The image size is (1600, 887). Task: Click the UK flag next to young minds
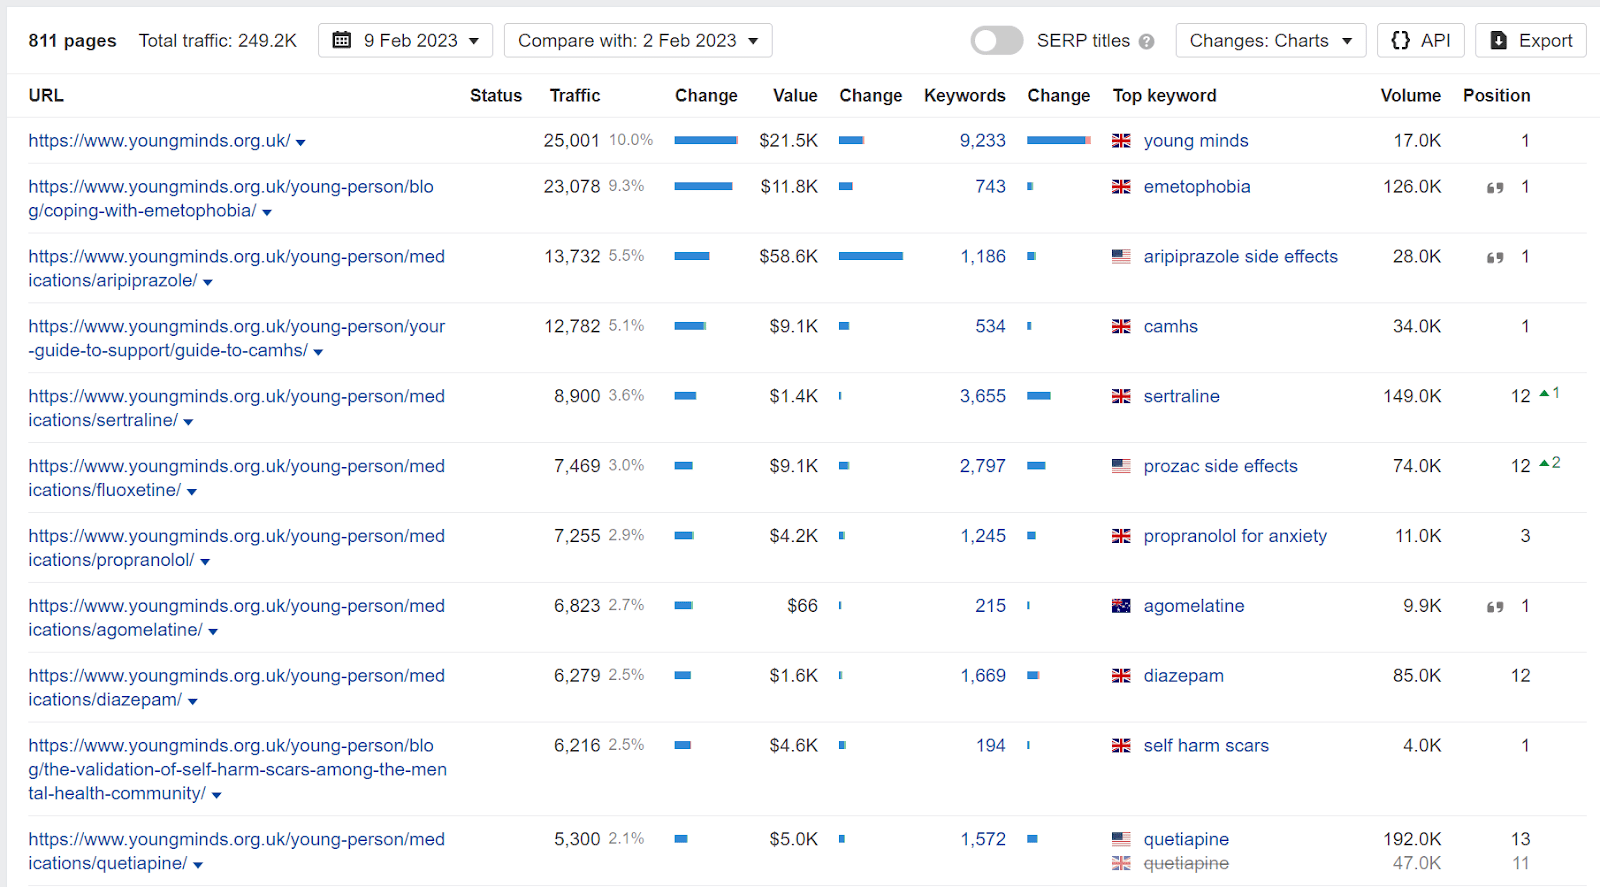coord(1121,141)
